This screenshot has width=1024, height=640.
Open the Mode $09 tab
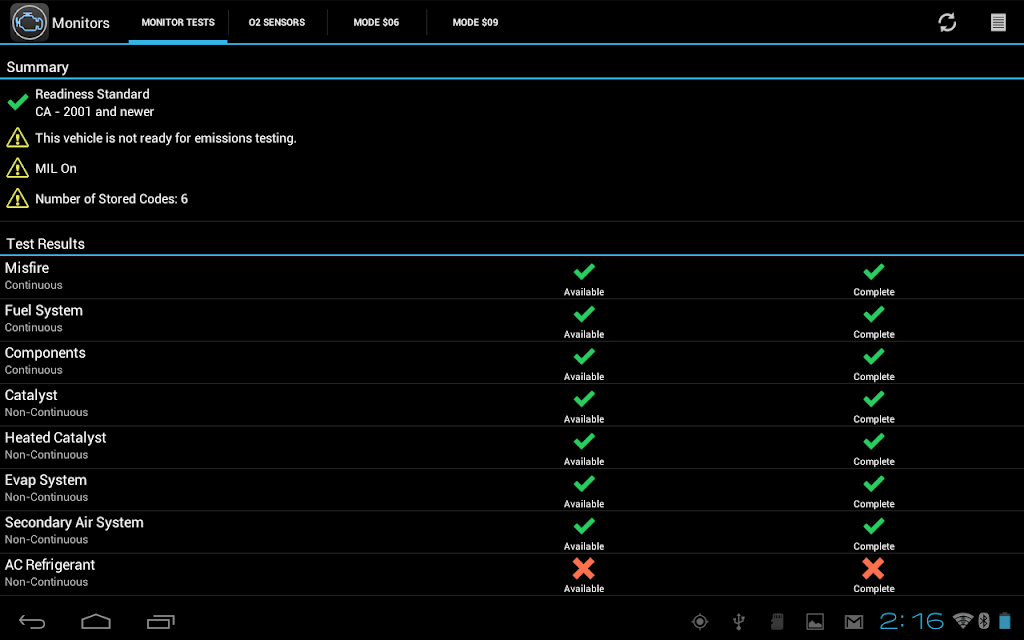click(475, 22)
